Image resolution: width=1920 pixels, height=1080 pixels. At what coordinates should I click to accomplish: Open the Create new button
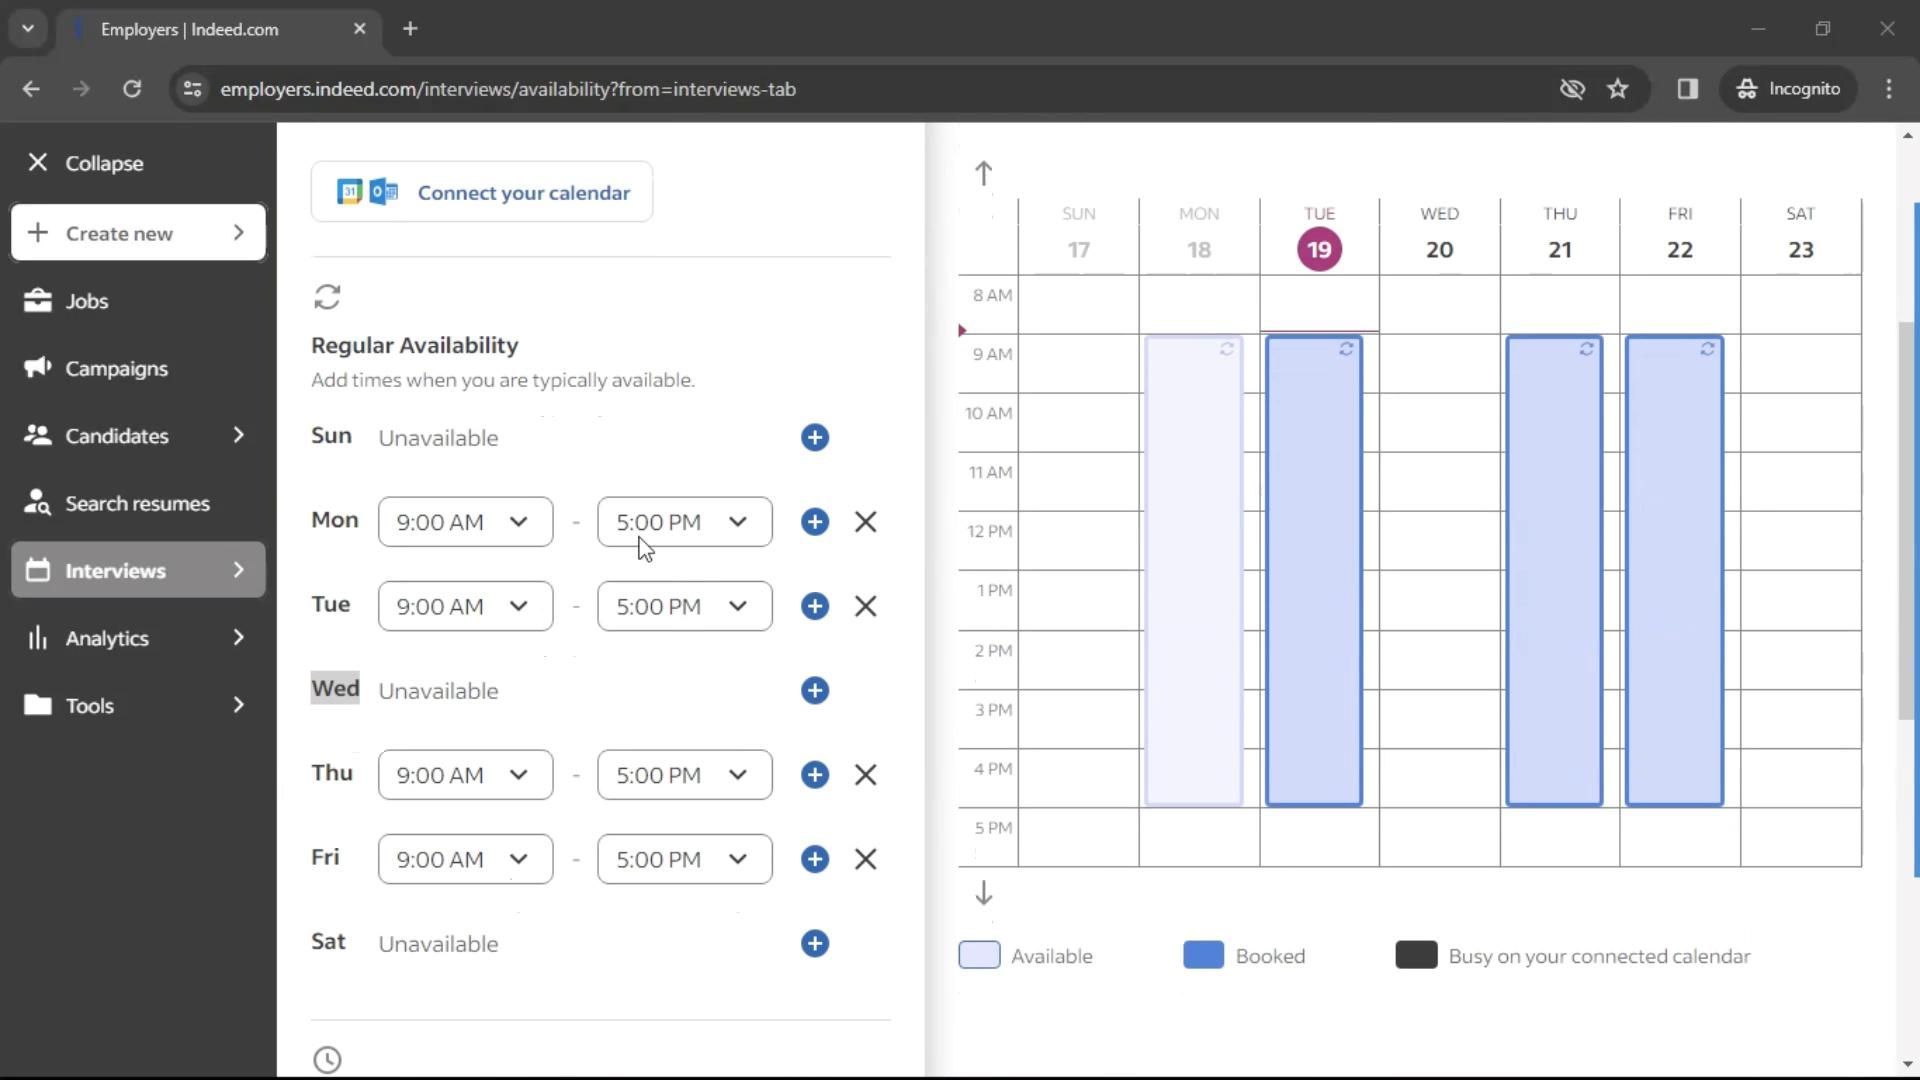(138, 233)
